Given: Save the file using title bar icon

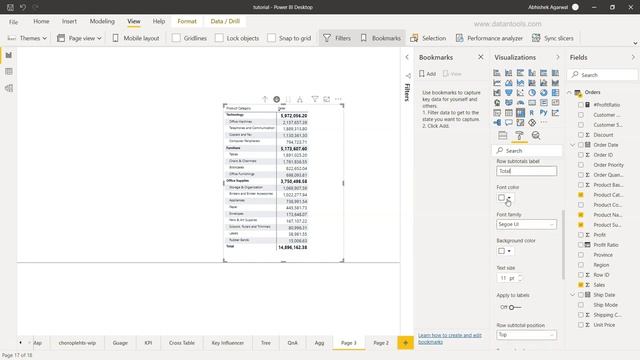Looking at the screenshot, I should [10, 7].
